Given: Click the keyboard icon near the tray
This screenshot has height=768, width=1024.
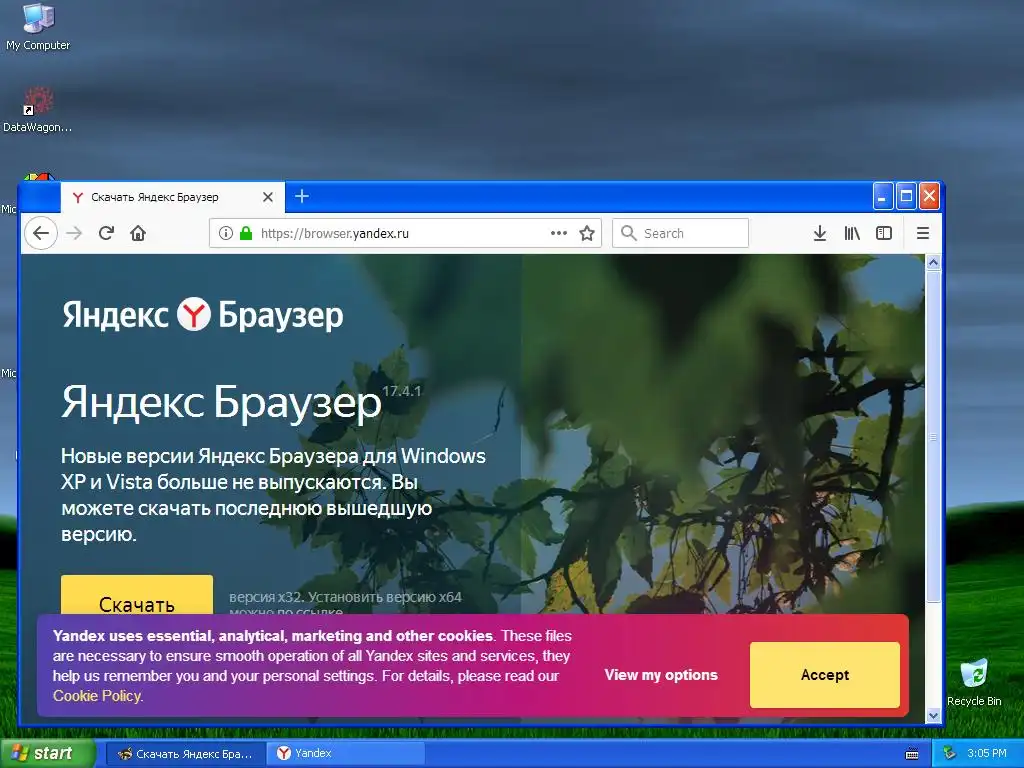Looking at the screenshot, I should coord(912,754).
